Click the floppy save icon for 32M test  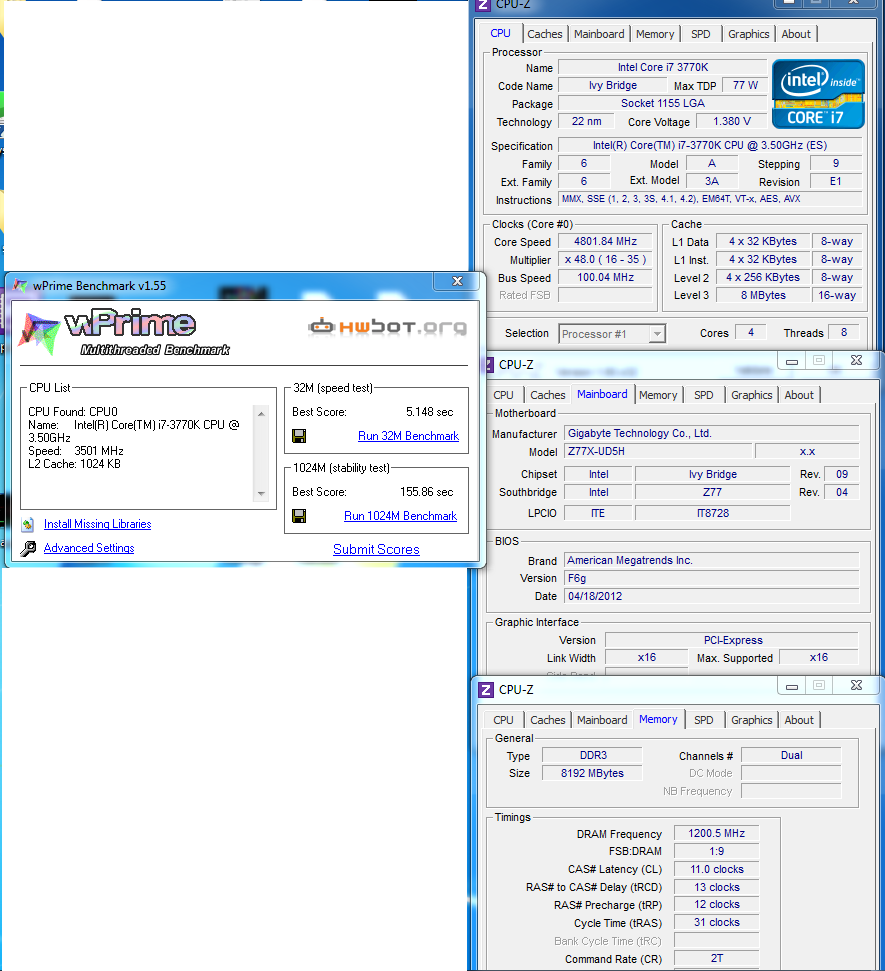pyautogui.click(x=299, y=436)
